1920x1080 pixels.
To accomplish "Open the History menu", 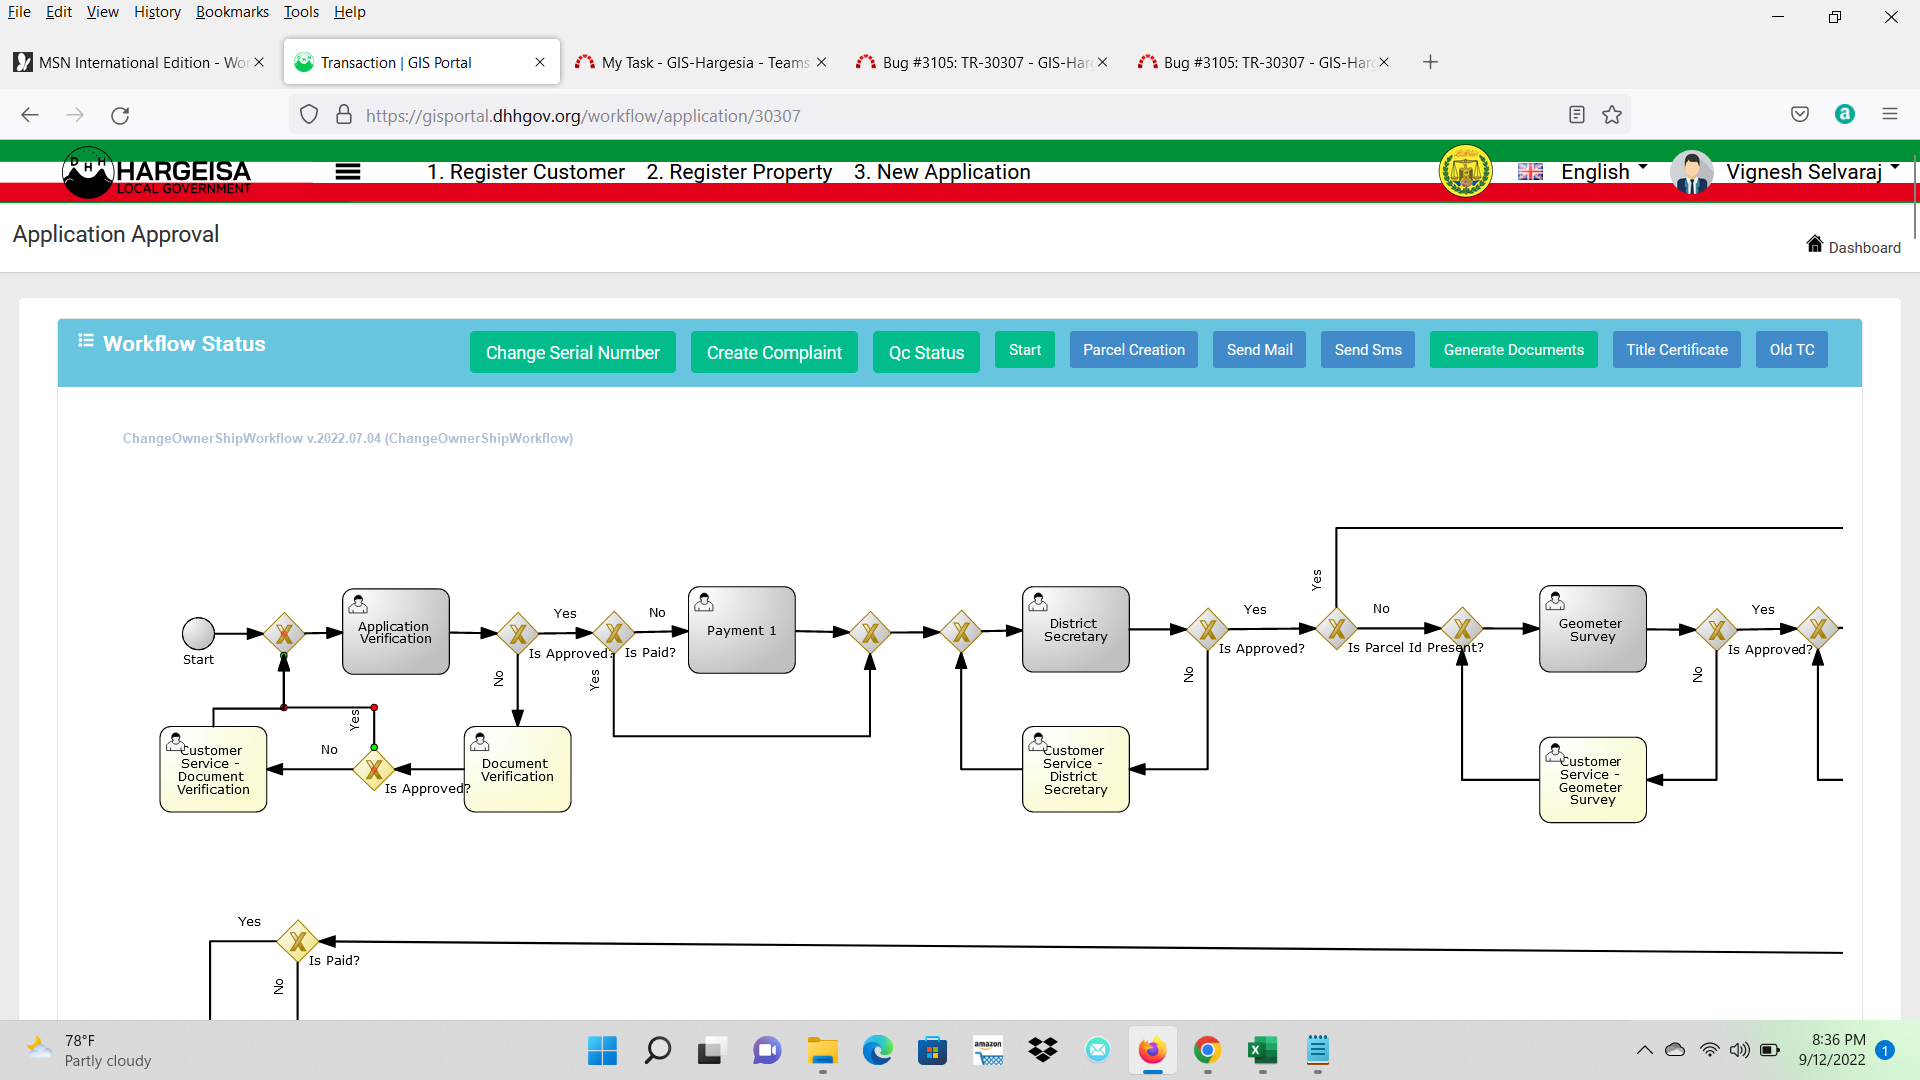I will [x=157, y=12].
